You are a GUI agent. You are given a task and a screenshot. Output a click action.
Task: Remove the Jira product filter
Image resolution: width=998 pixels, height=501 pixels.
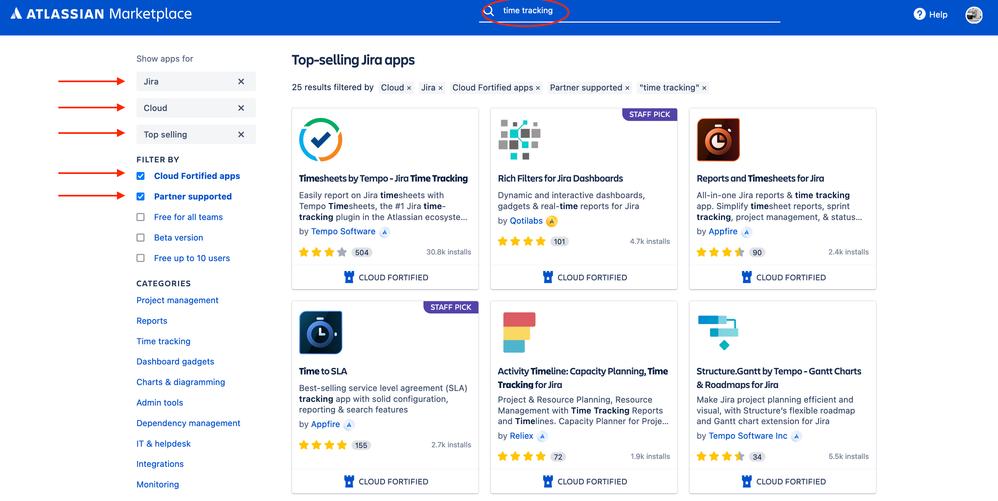[241, 81]
